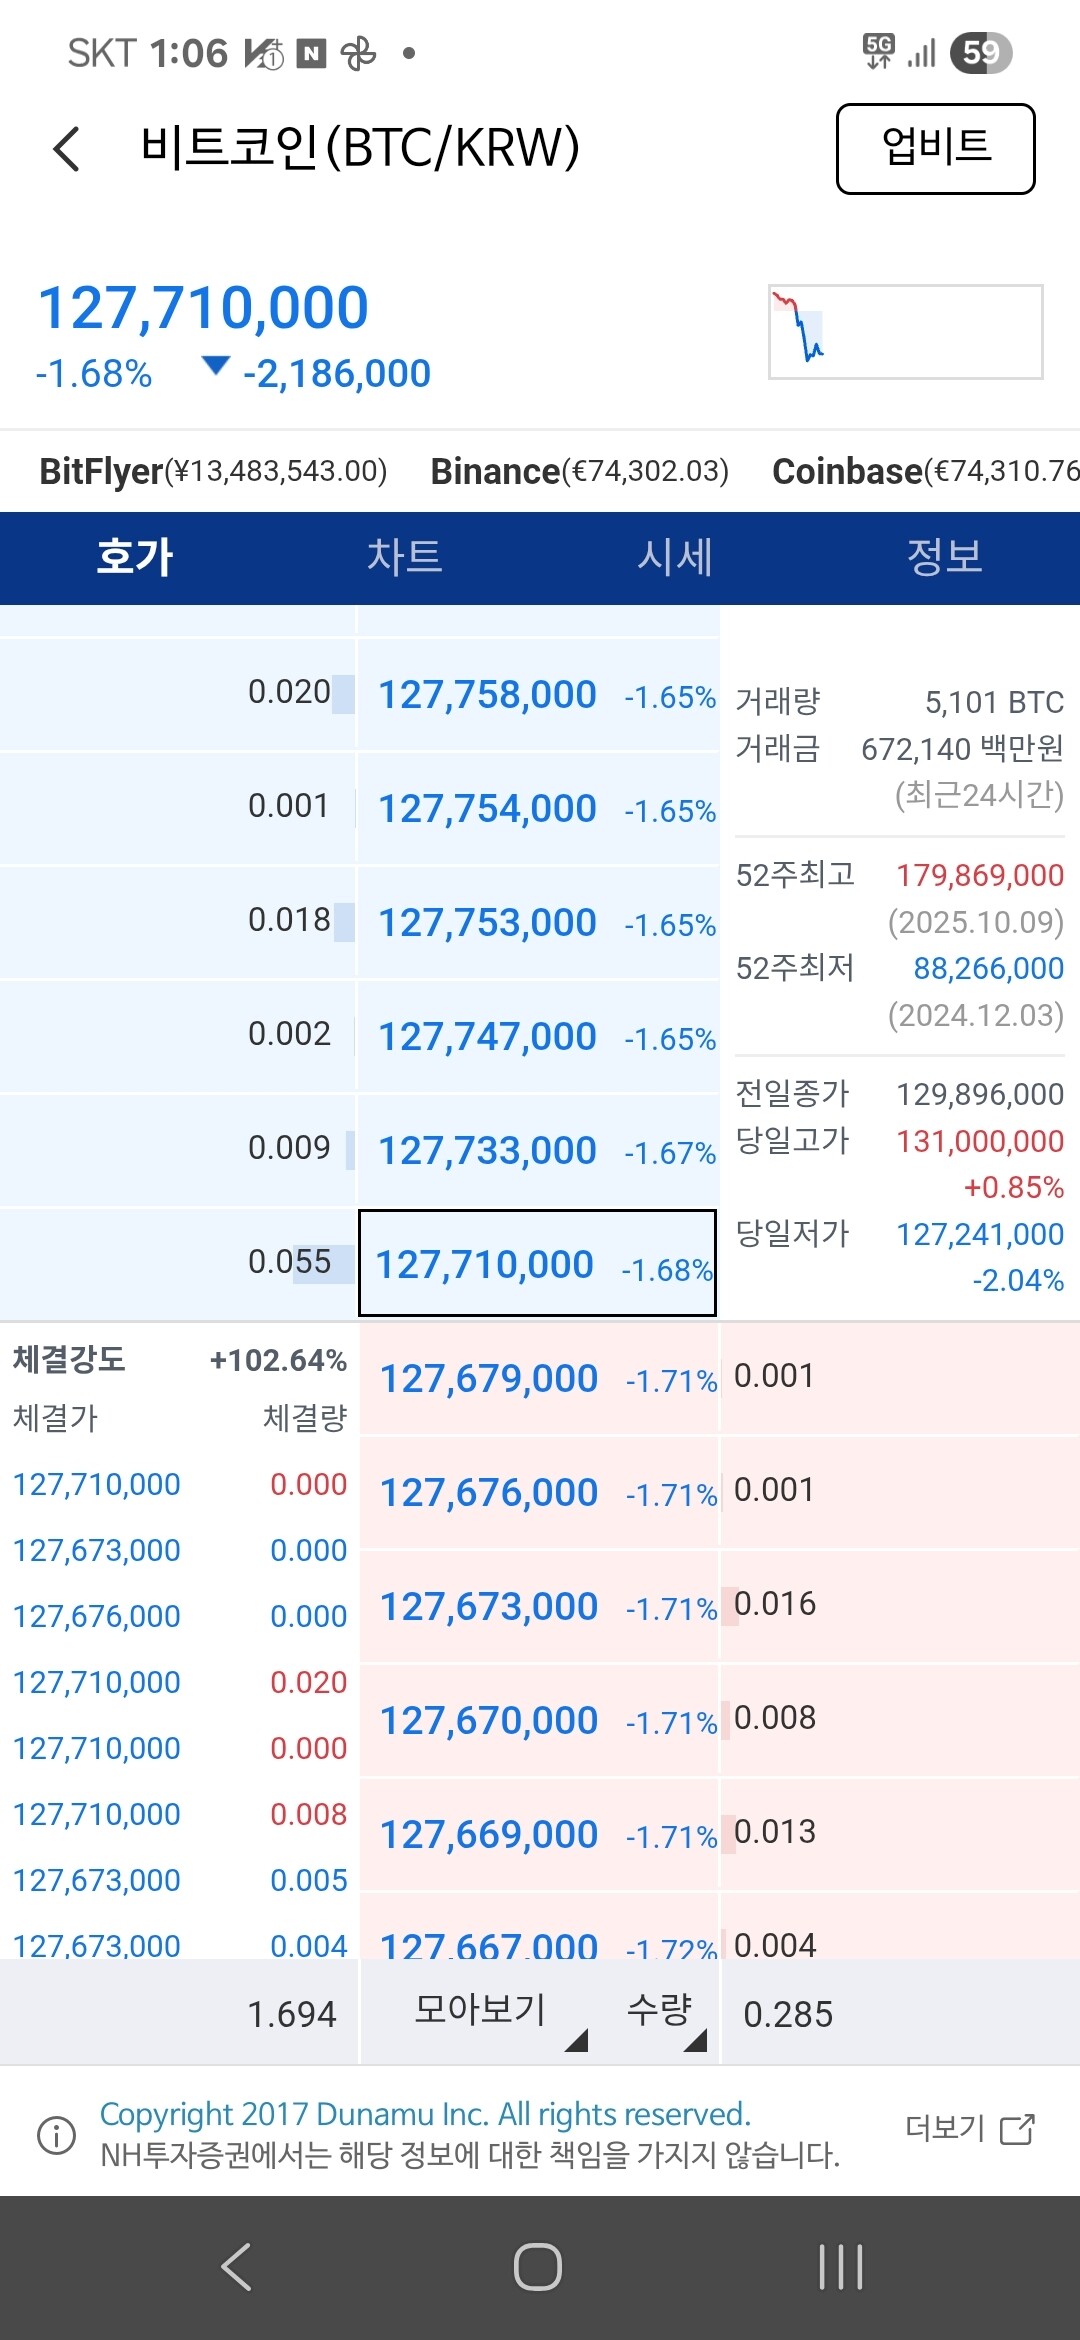Select the 호가 tab
Screen dimensions: 1080x2340
click(x=135, y=557)
